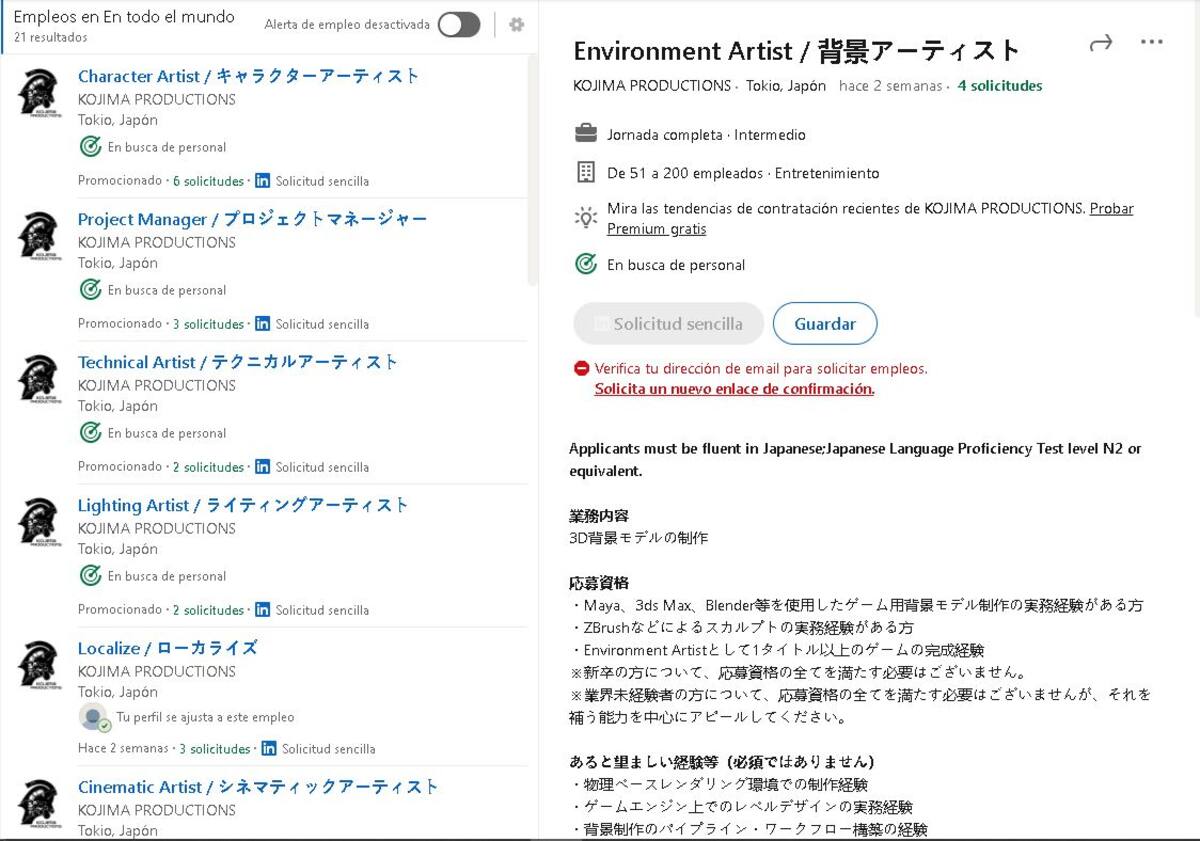This screenshot has width=1200, height=841.
Task: Click the briefcase icon for Jornada completa
Action: 586,134
